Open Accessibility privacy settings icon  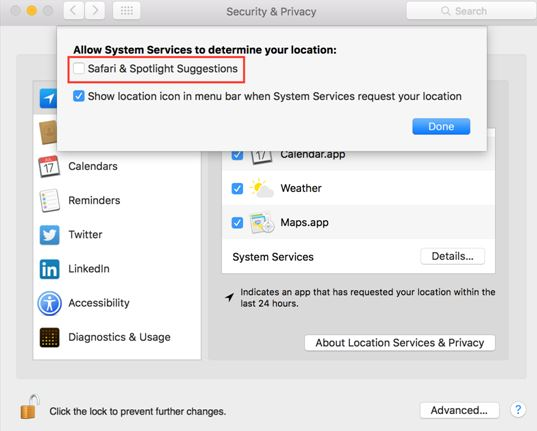[49, 303]
